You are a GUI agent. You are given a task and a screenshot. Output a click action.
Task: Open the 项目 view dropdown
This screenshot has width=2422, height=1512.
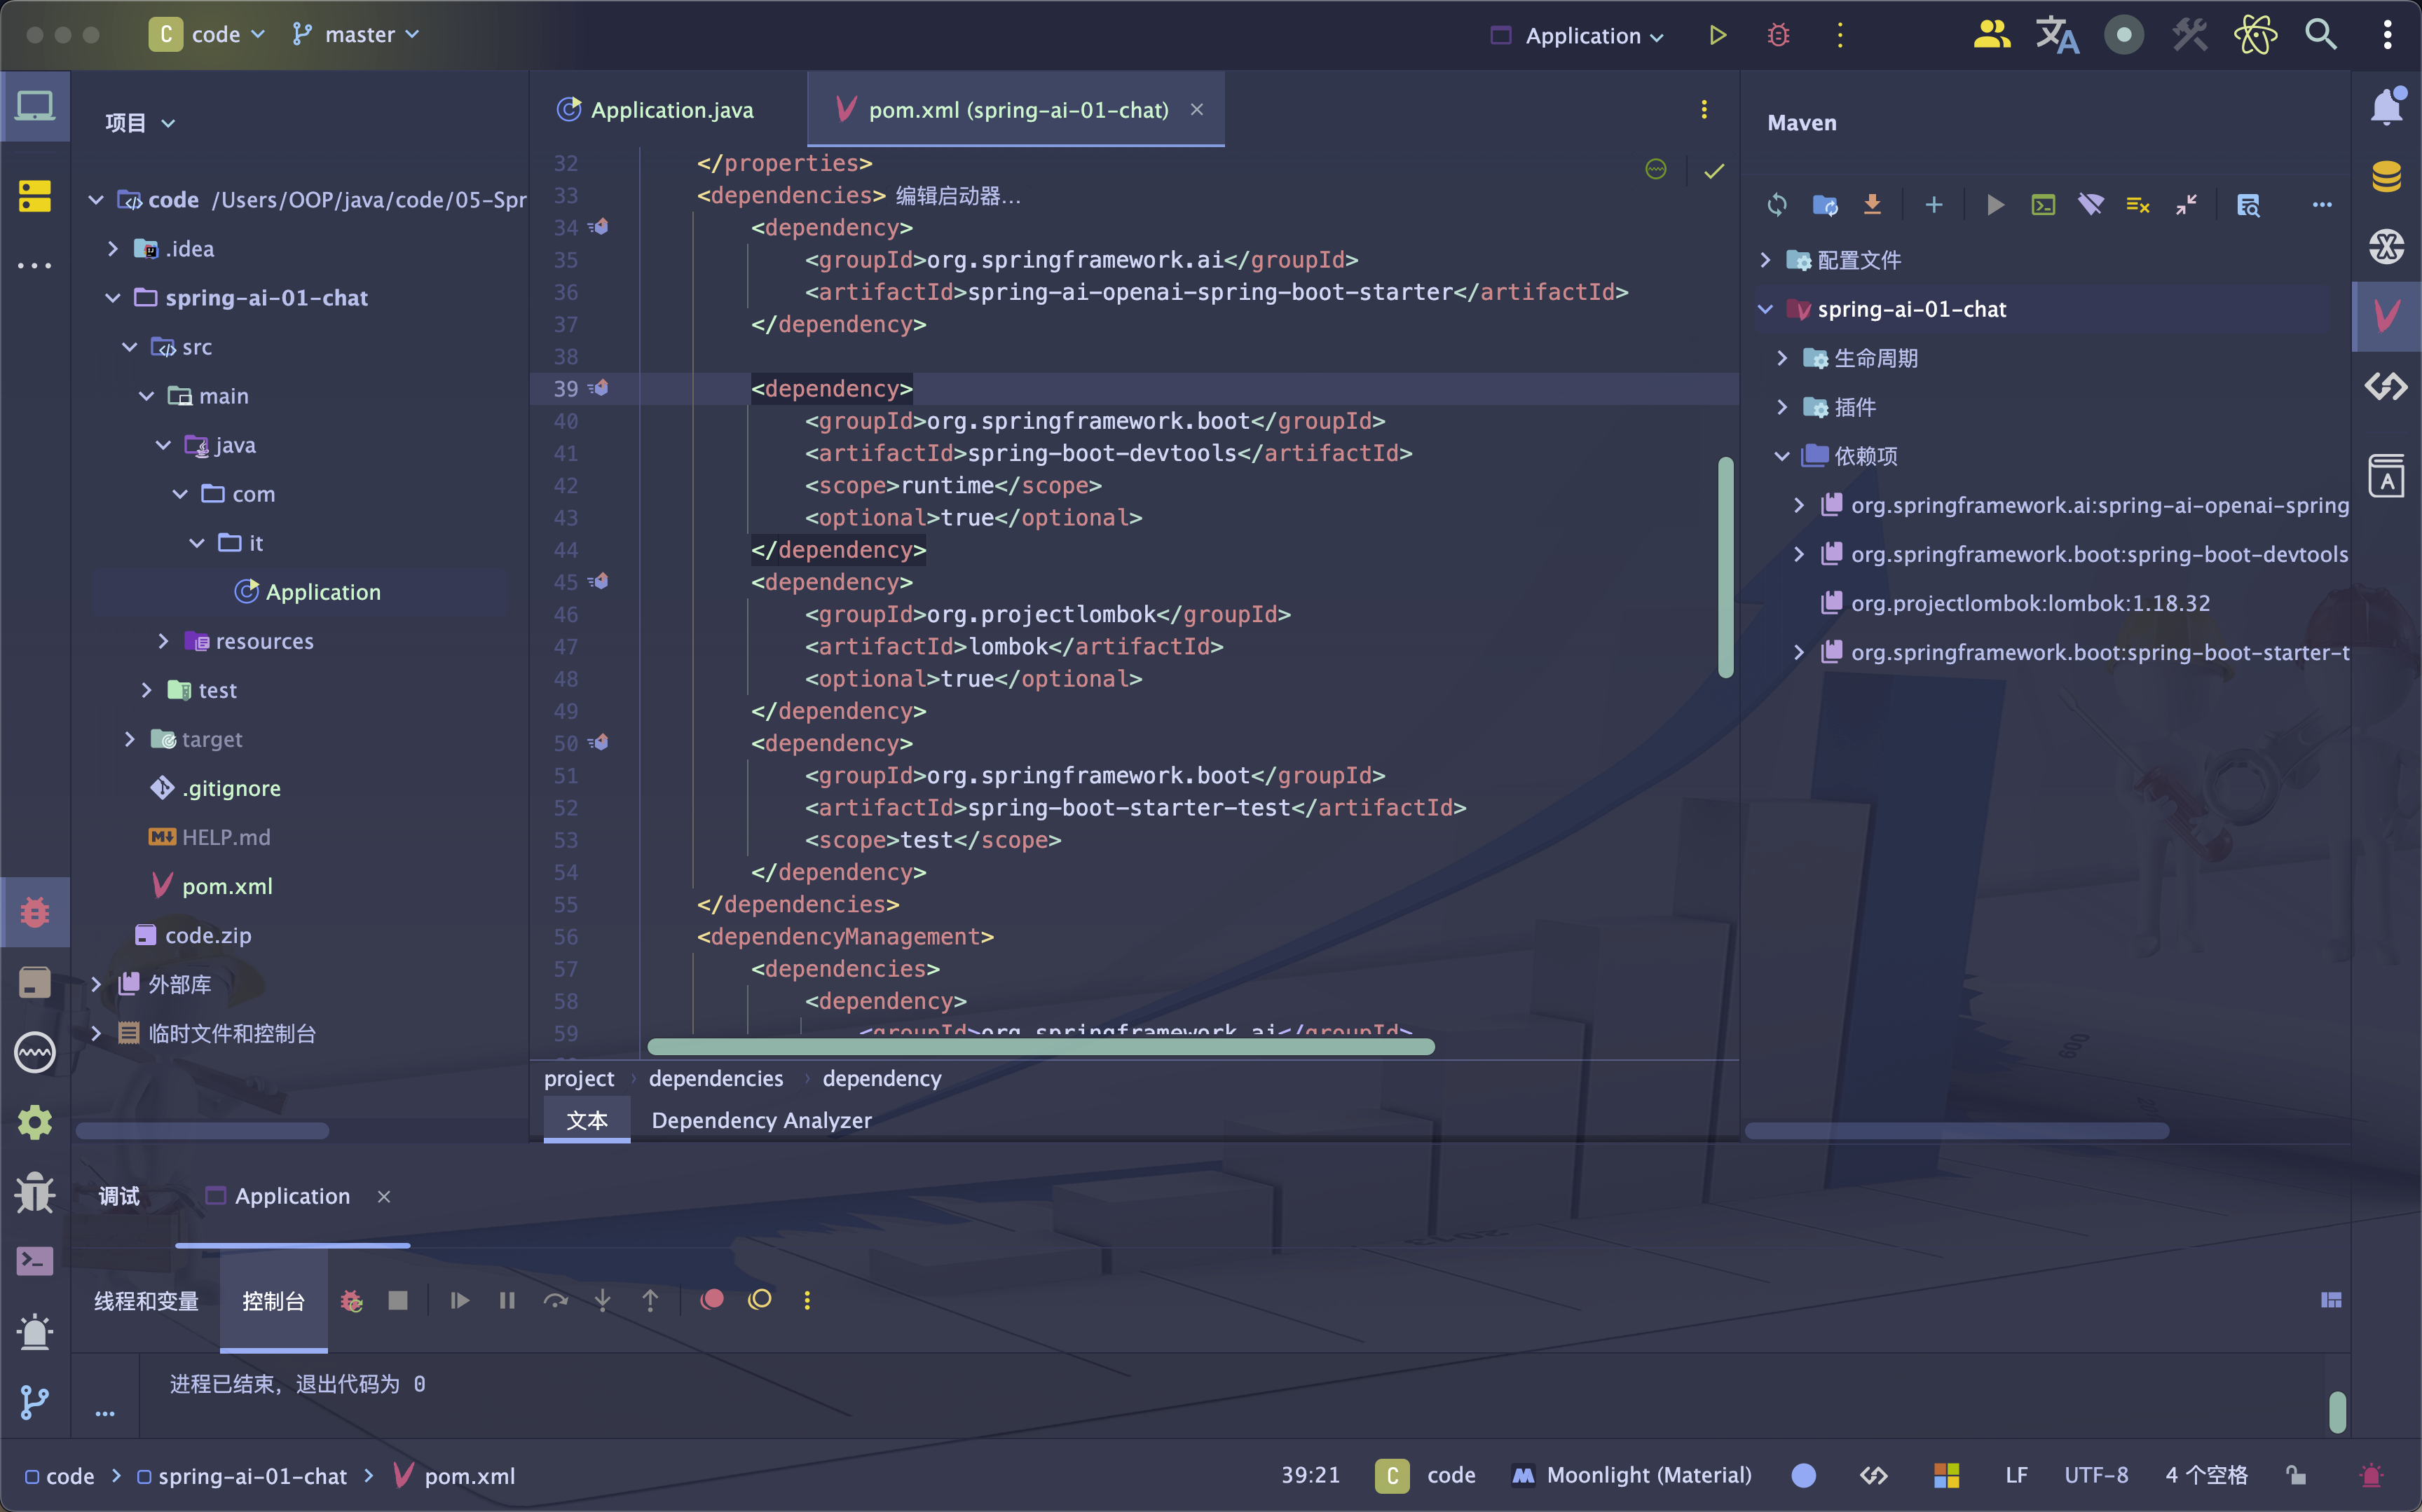coord(140,122)
